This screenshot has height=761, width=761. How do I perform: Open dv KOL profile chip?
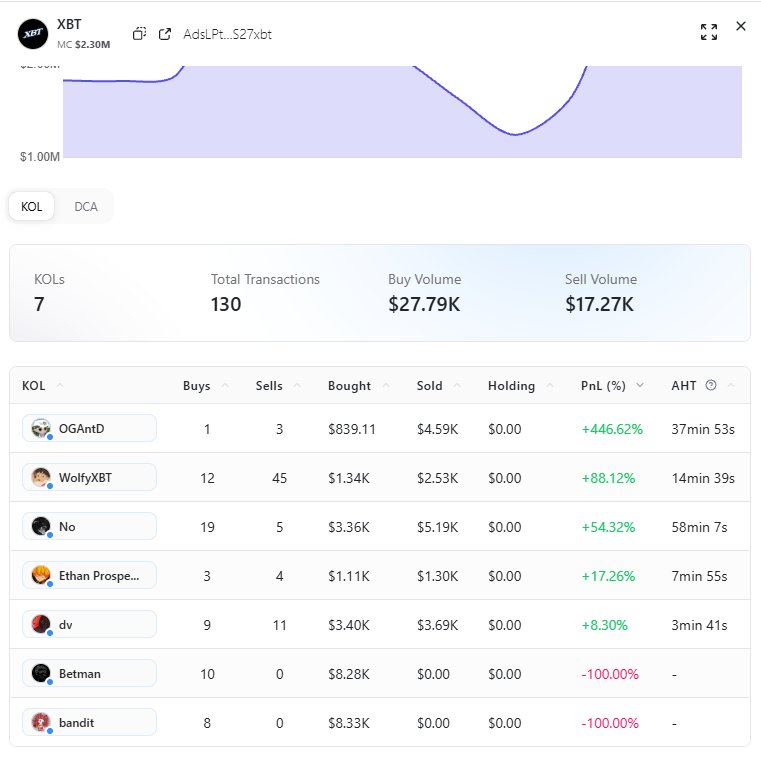pos(89,625)
